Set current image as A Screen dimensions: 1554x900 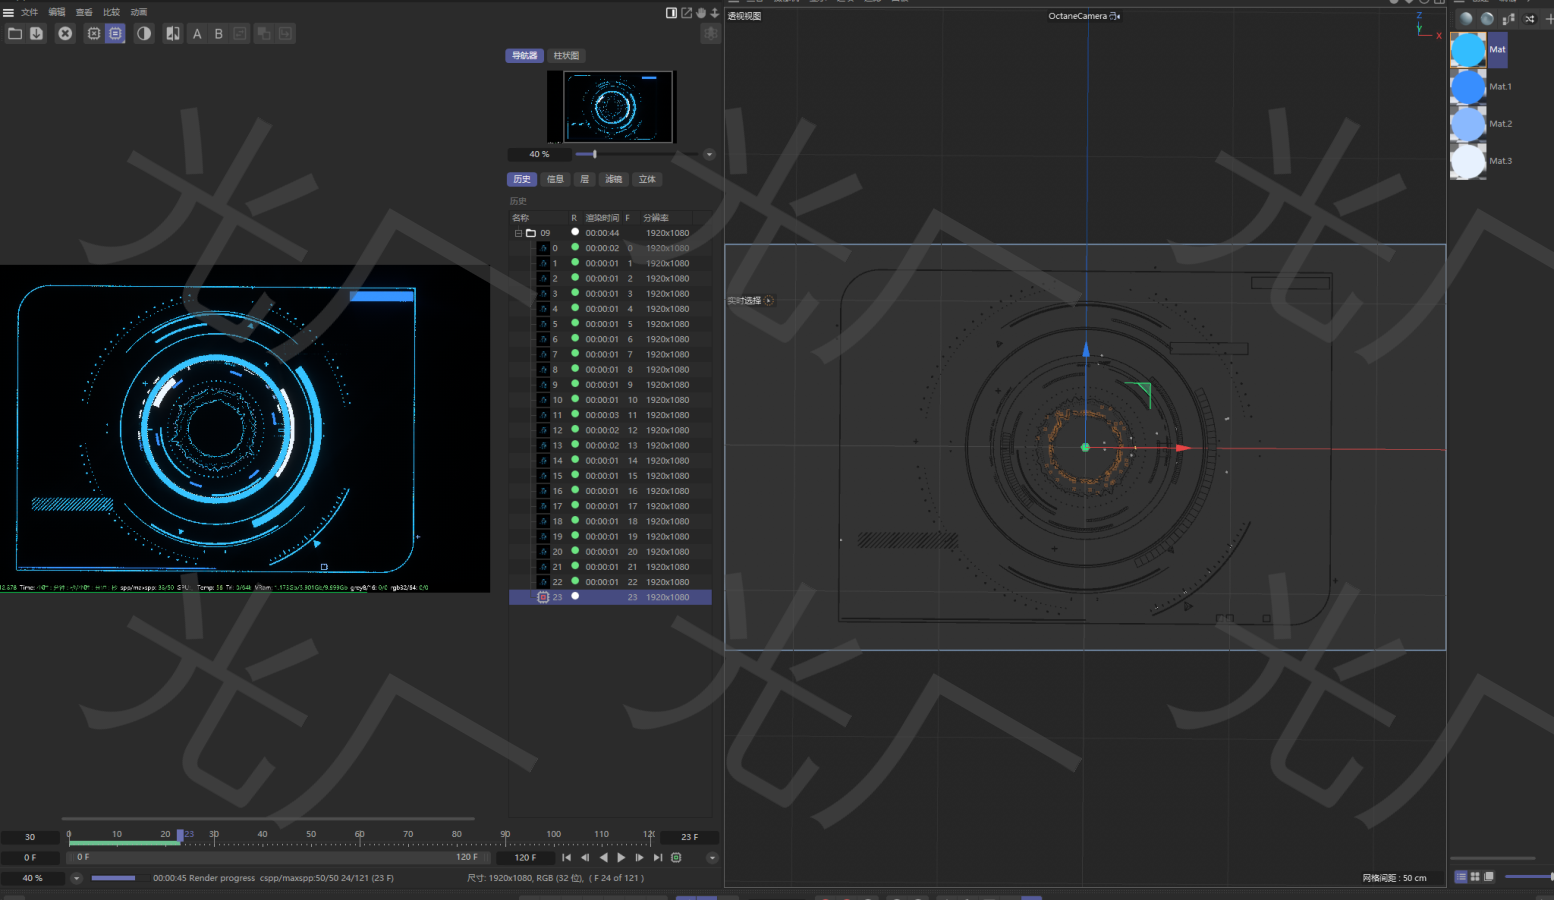197,34
